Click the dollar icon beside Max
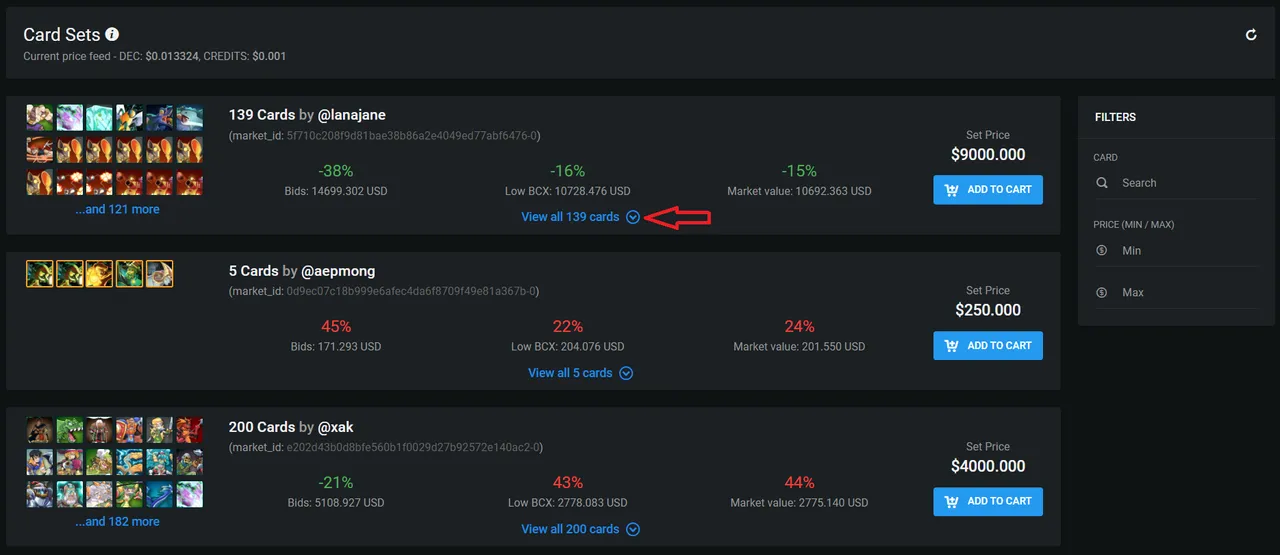This screenshot has width=1280, height=555. [1102, 293]
